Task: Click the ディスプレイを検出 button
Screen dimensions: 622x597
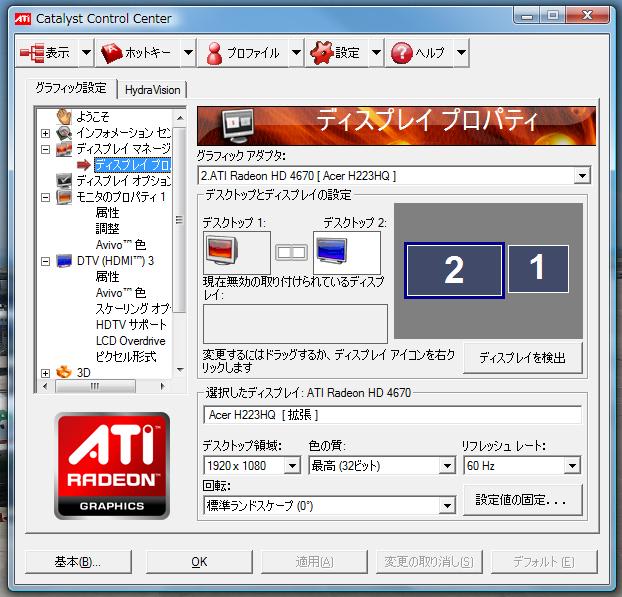Action: [x=522, y=358]
